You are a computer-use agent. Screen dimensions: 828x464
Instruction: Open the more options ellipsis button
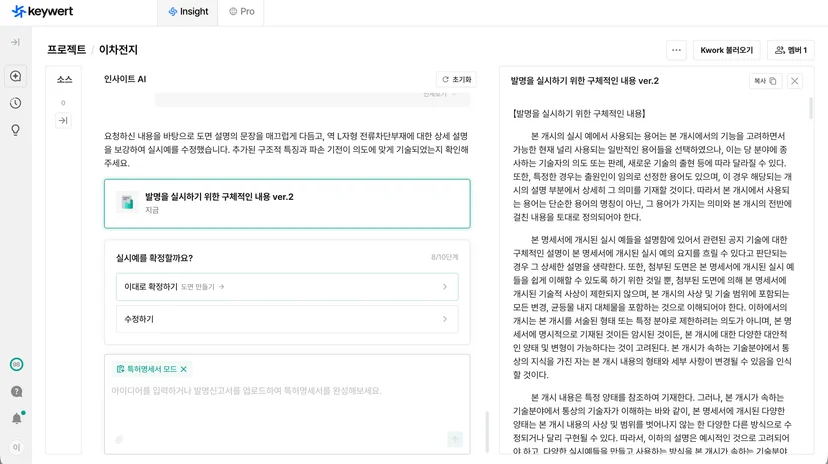[x=676, y=50]
